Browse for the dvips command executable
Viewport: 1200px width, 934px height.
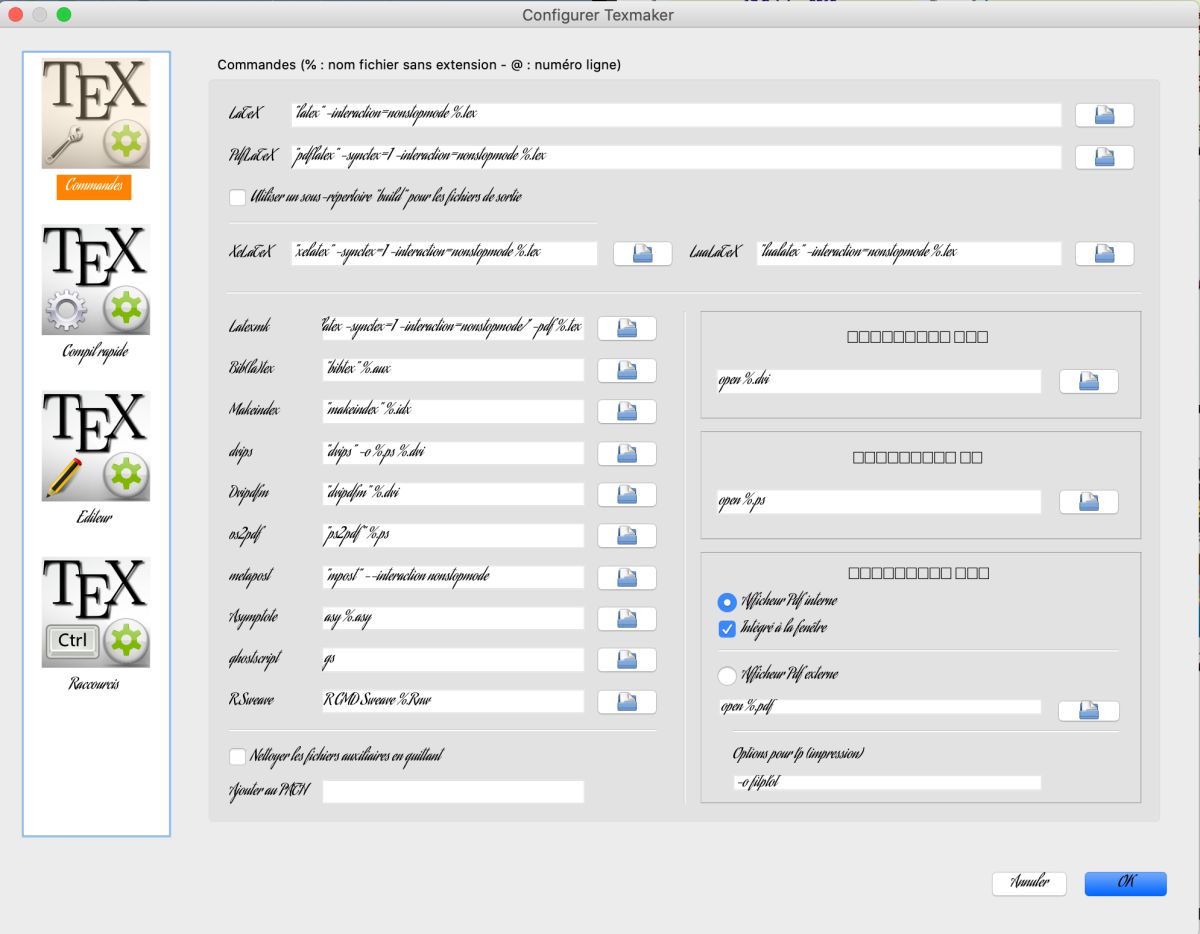pos(627,453)
